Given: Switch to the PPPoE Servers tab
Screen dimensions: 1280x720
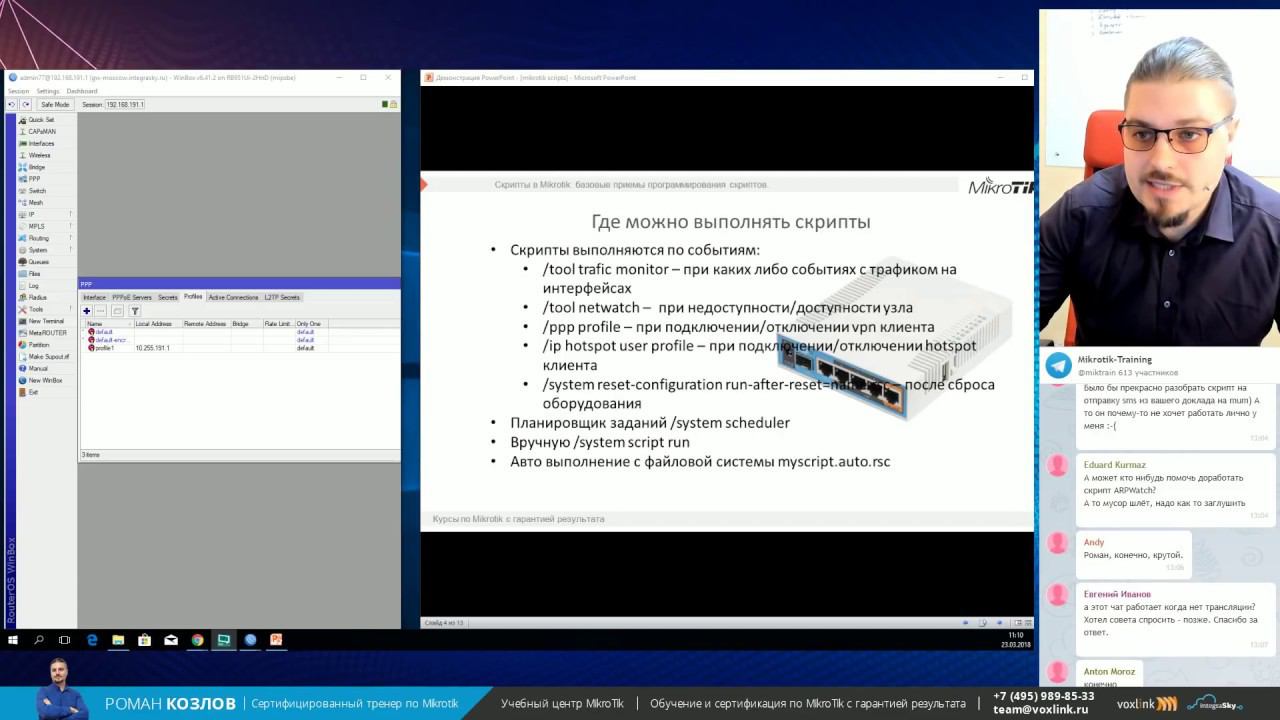Looking at the screenshot, I should [x=132, y=297].
